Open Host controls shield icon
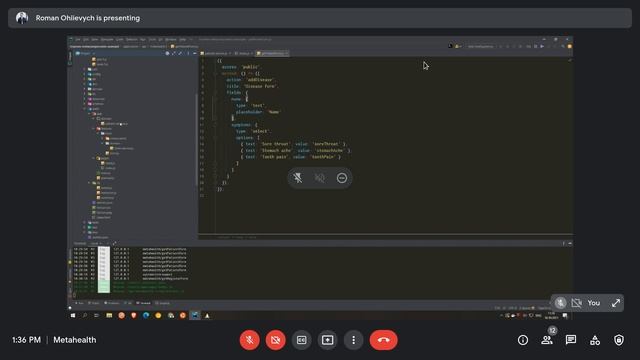 tap(619, 340)
